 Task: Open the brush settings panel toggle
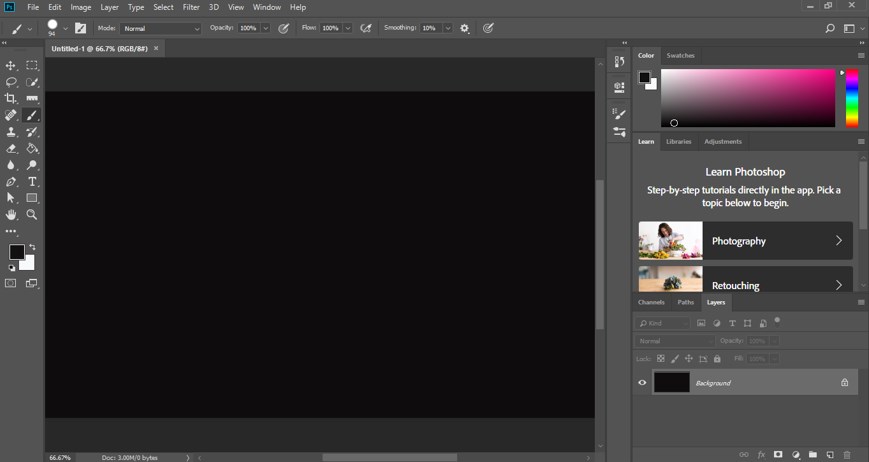(81, 28)
